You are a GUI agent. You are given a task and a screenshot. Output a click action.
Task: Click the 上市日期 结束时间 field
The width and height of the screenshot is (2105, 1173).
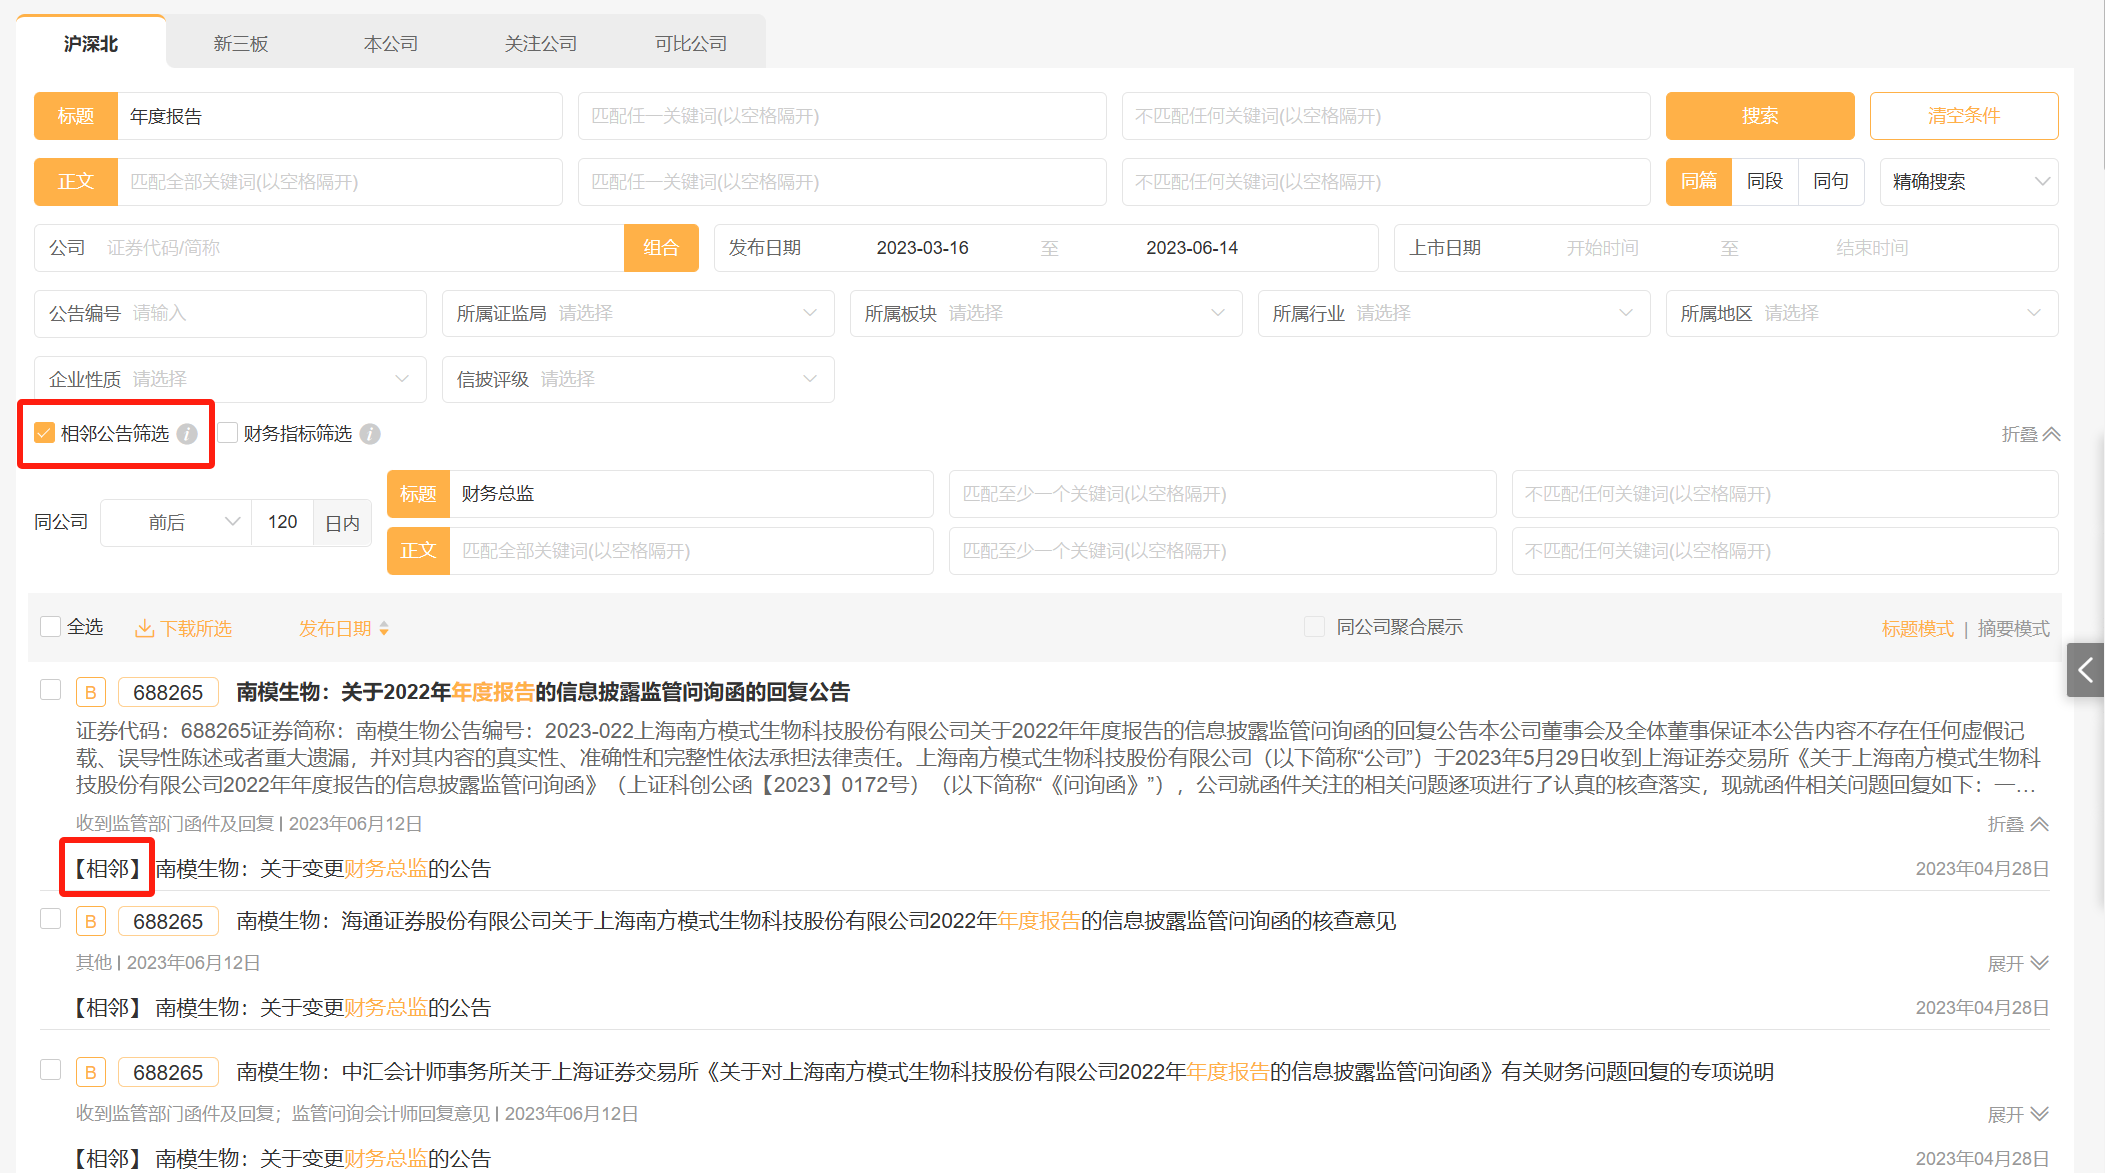[1872, 248]
